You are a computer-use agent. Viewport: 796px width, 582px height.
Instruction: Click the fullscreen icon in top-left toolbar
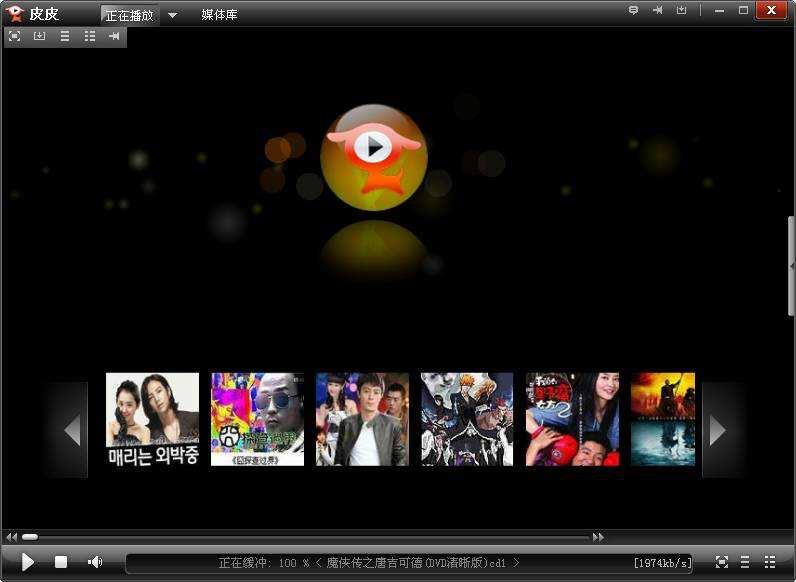(x=15, y=36)
